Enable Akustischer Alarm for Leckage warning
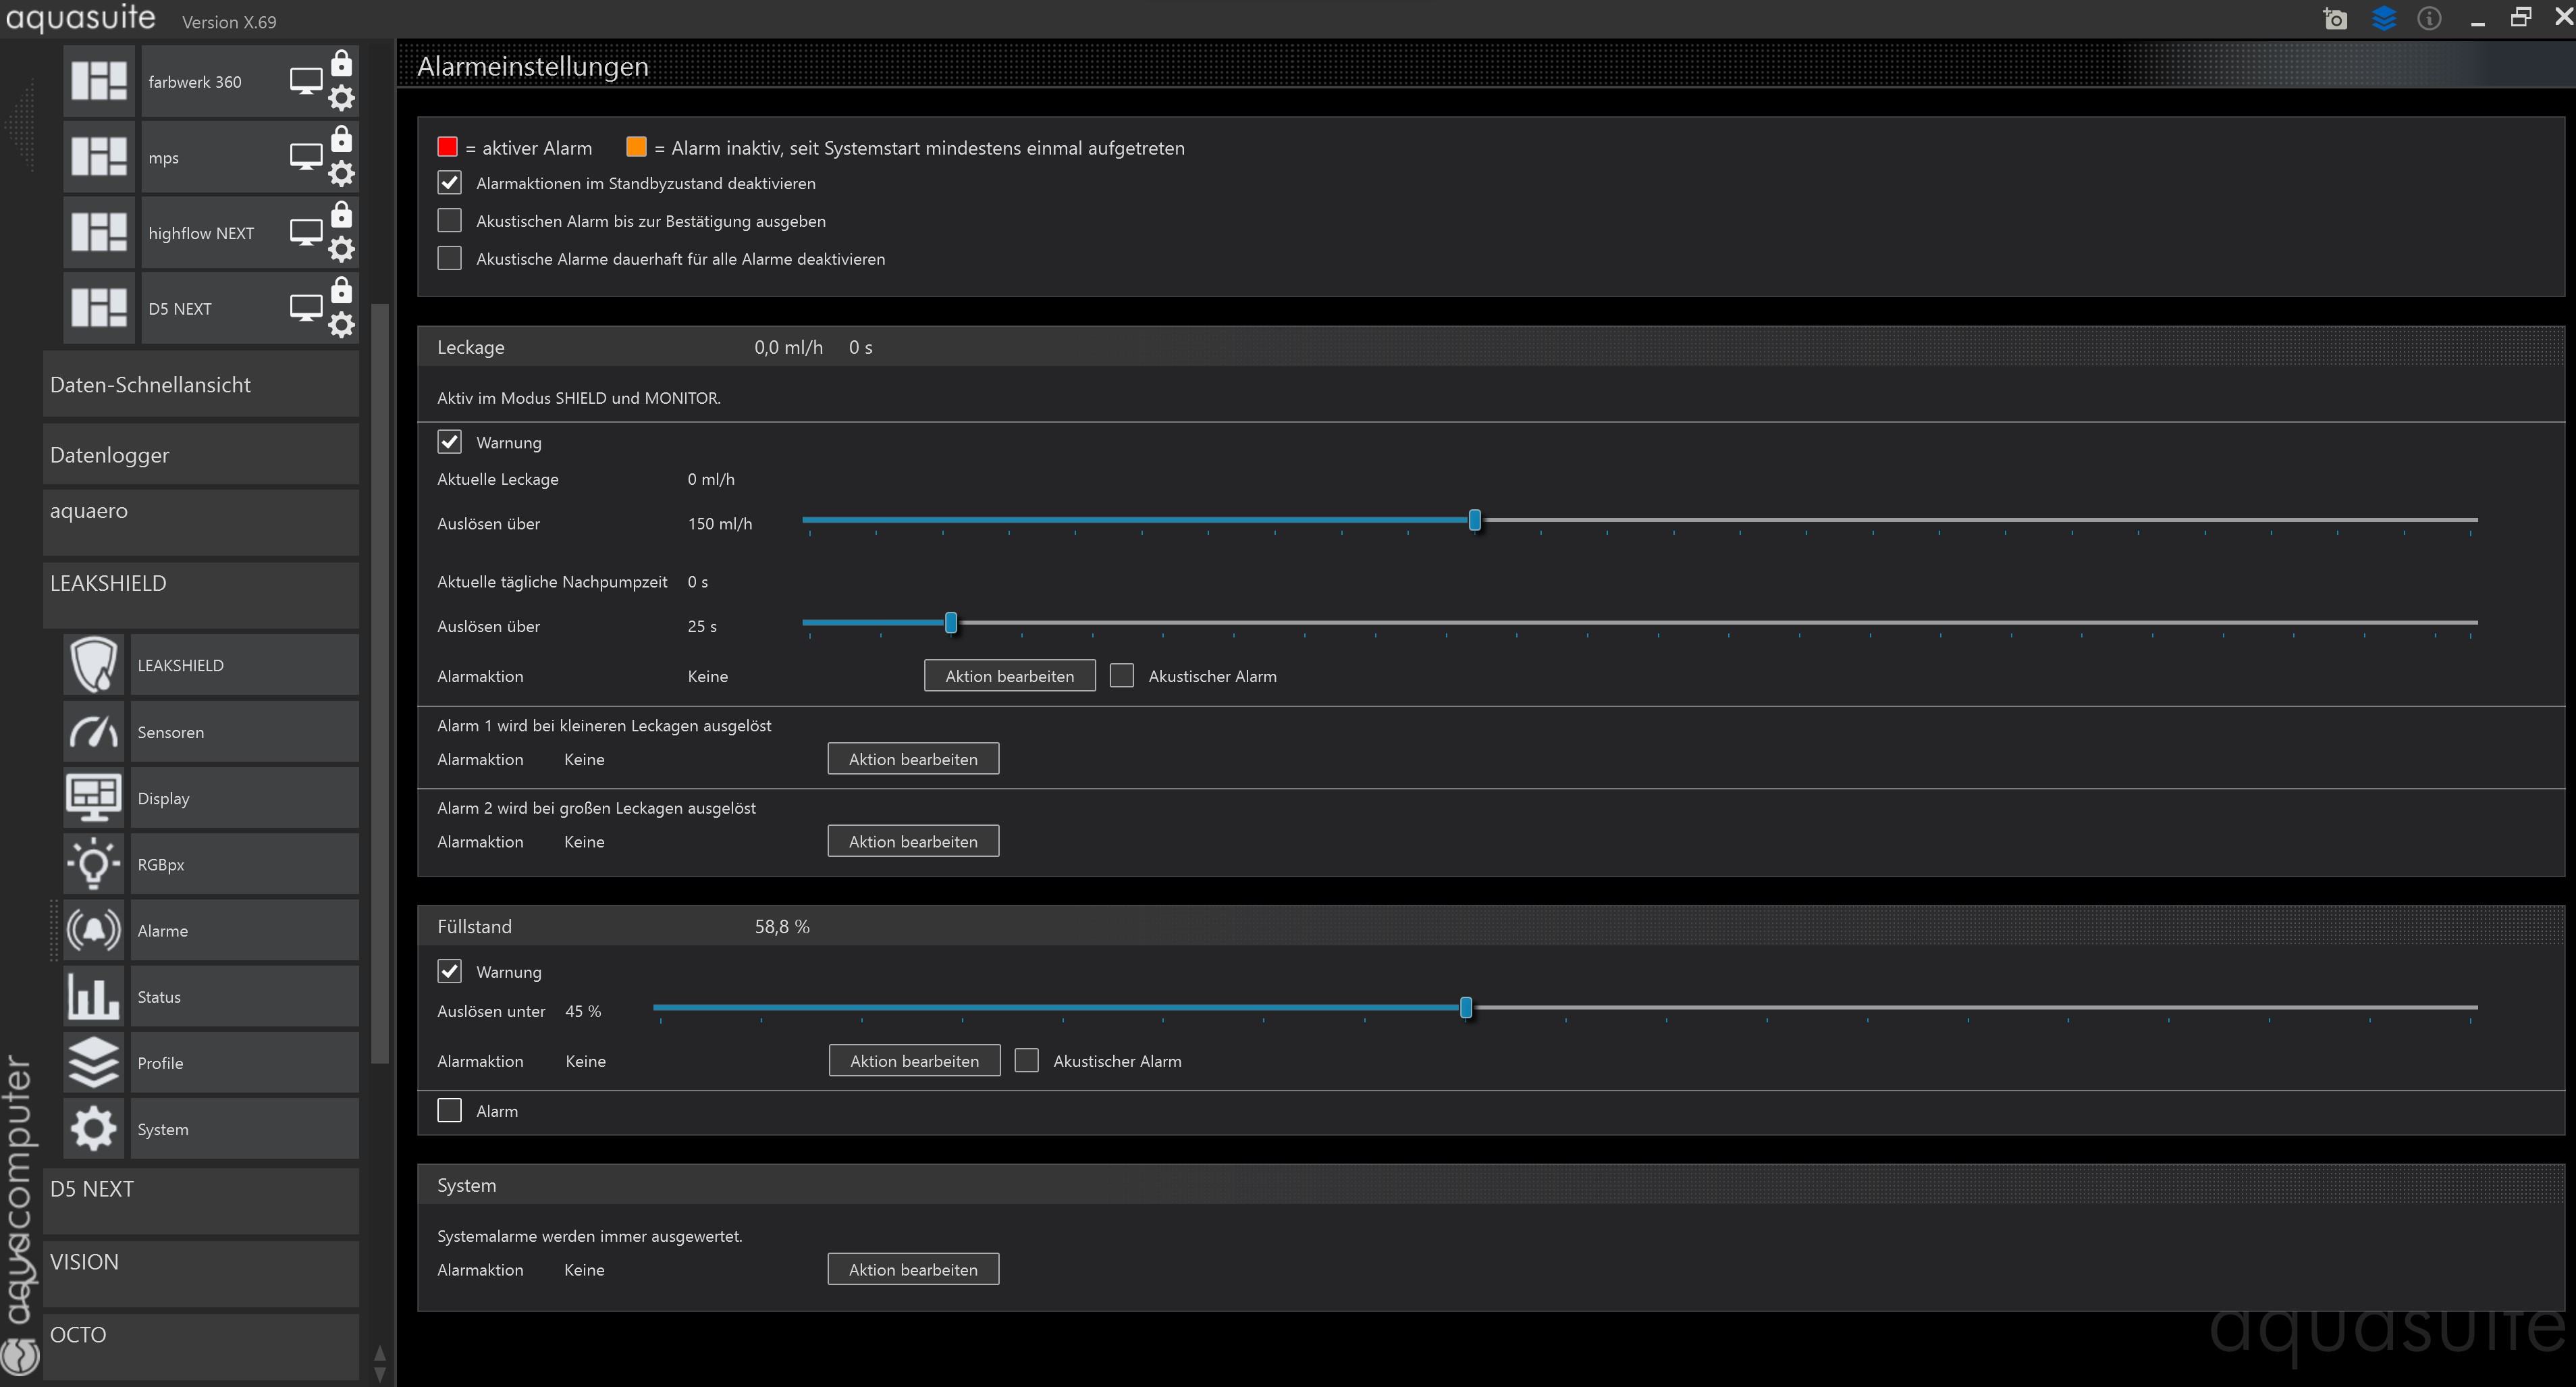The height and width of the screenshot is (1387, 2576). [x=1122, y=676]
